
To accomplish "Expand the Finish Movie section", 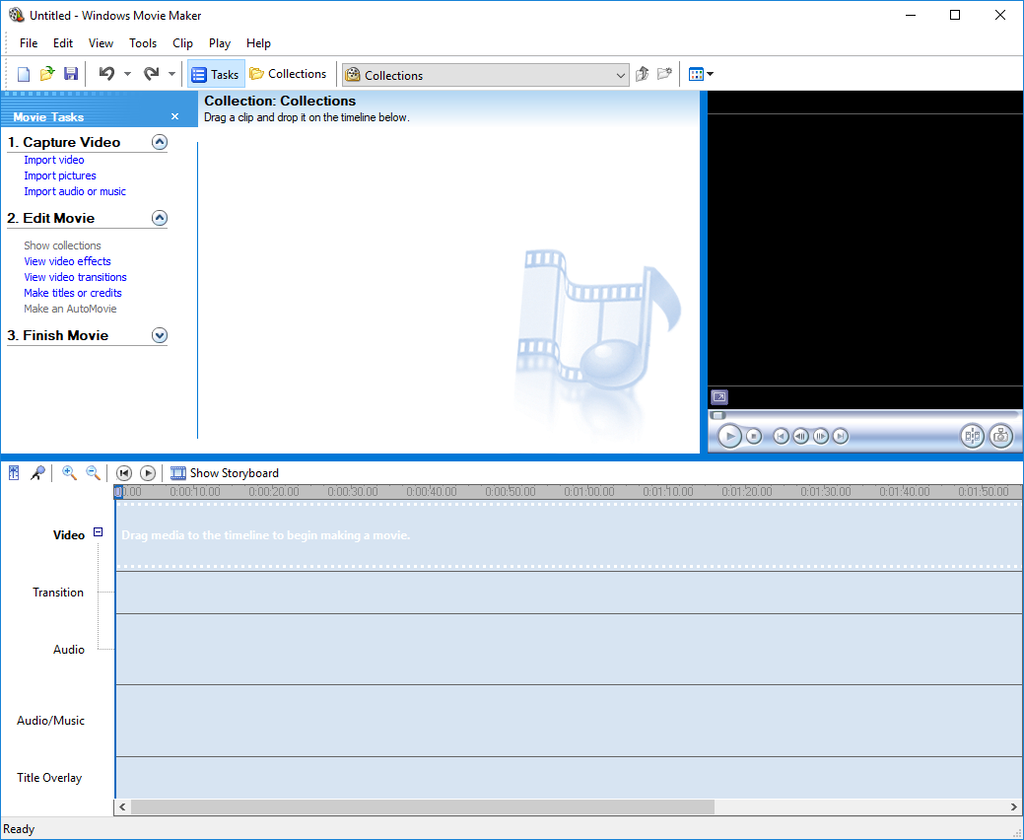I will point(159,335).
